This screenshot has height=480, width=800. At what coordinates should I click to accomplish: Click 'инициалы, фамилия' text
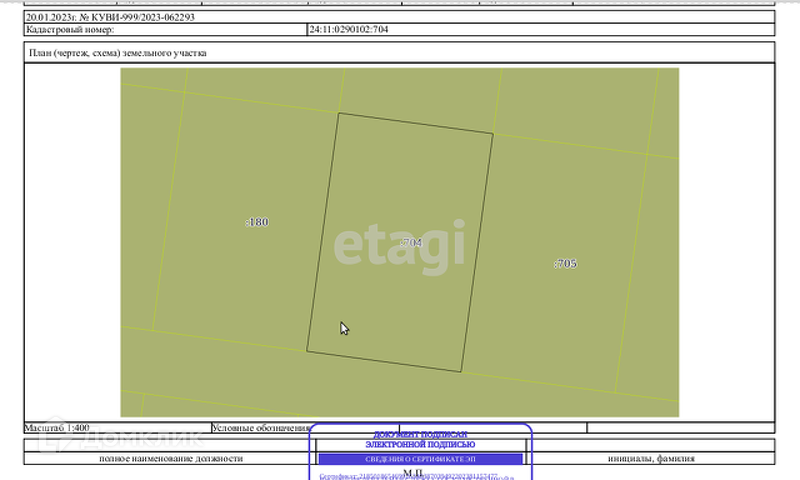coord(651,458)
